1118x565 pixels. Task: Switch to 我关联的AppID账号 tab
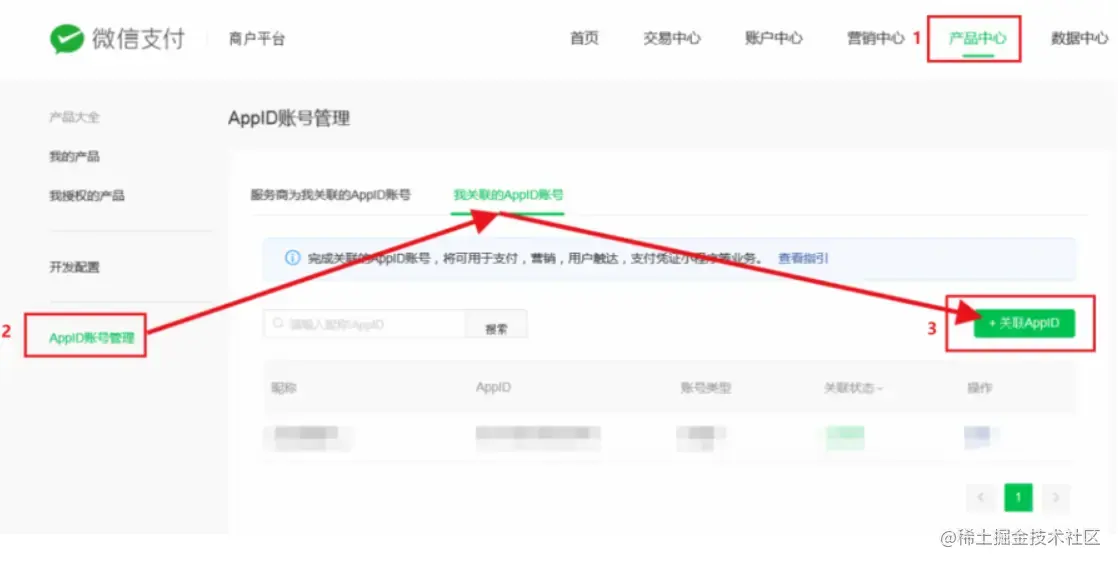coord(508,195)
